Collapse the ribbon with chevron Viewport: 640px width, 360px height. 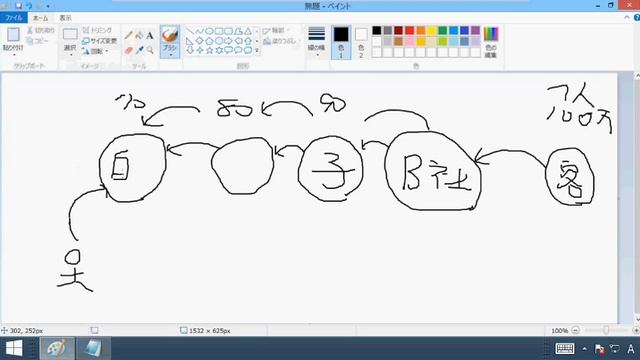627,18
